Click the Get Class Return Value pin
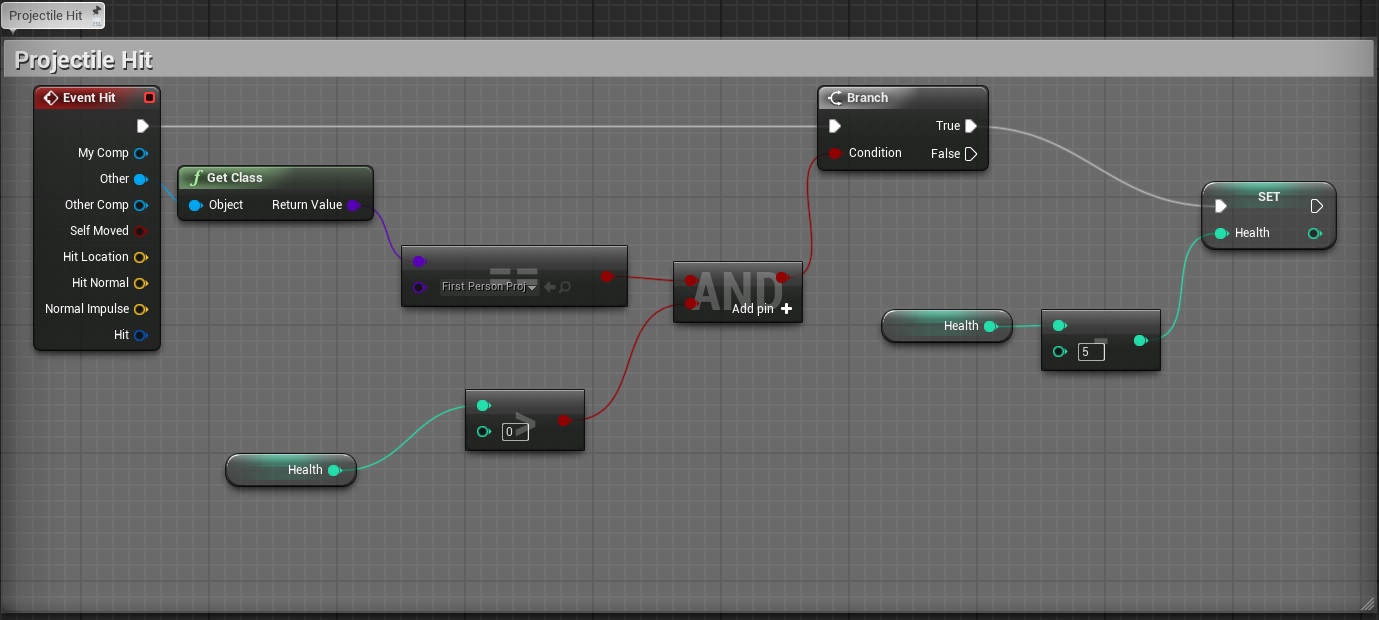 [353, 205]
